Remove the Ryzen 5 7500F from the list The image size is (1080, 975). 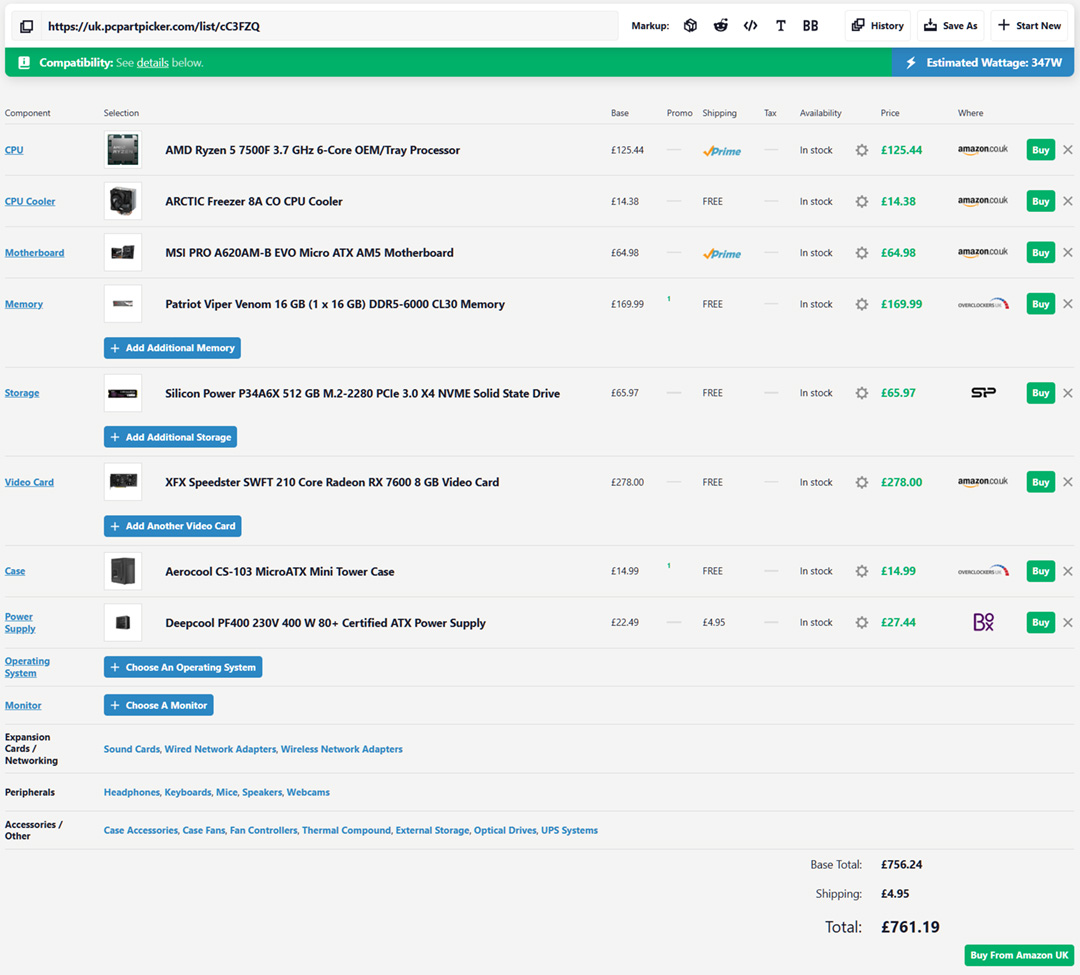pos(1068,149)
